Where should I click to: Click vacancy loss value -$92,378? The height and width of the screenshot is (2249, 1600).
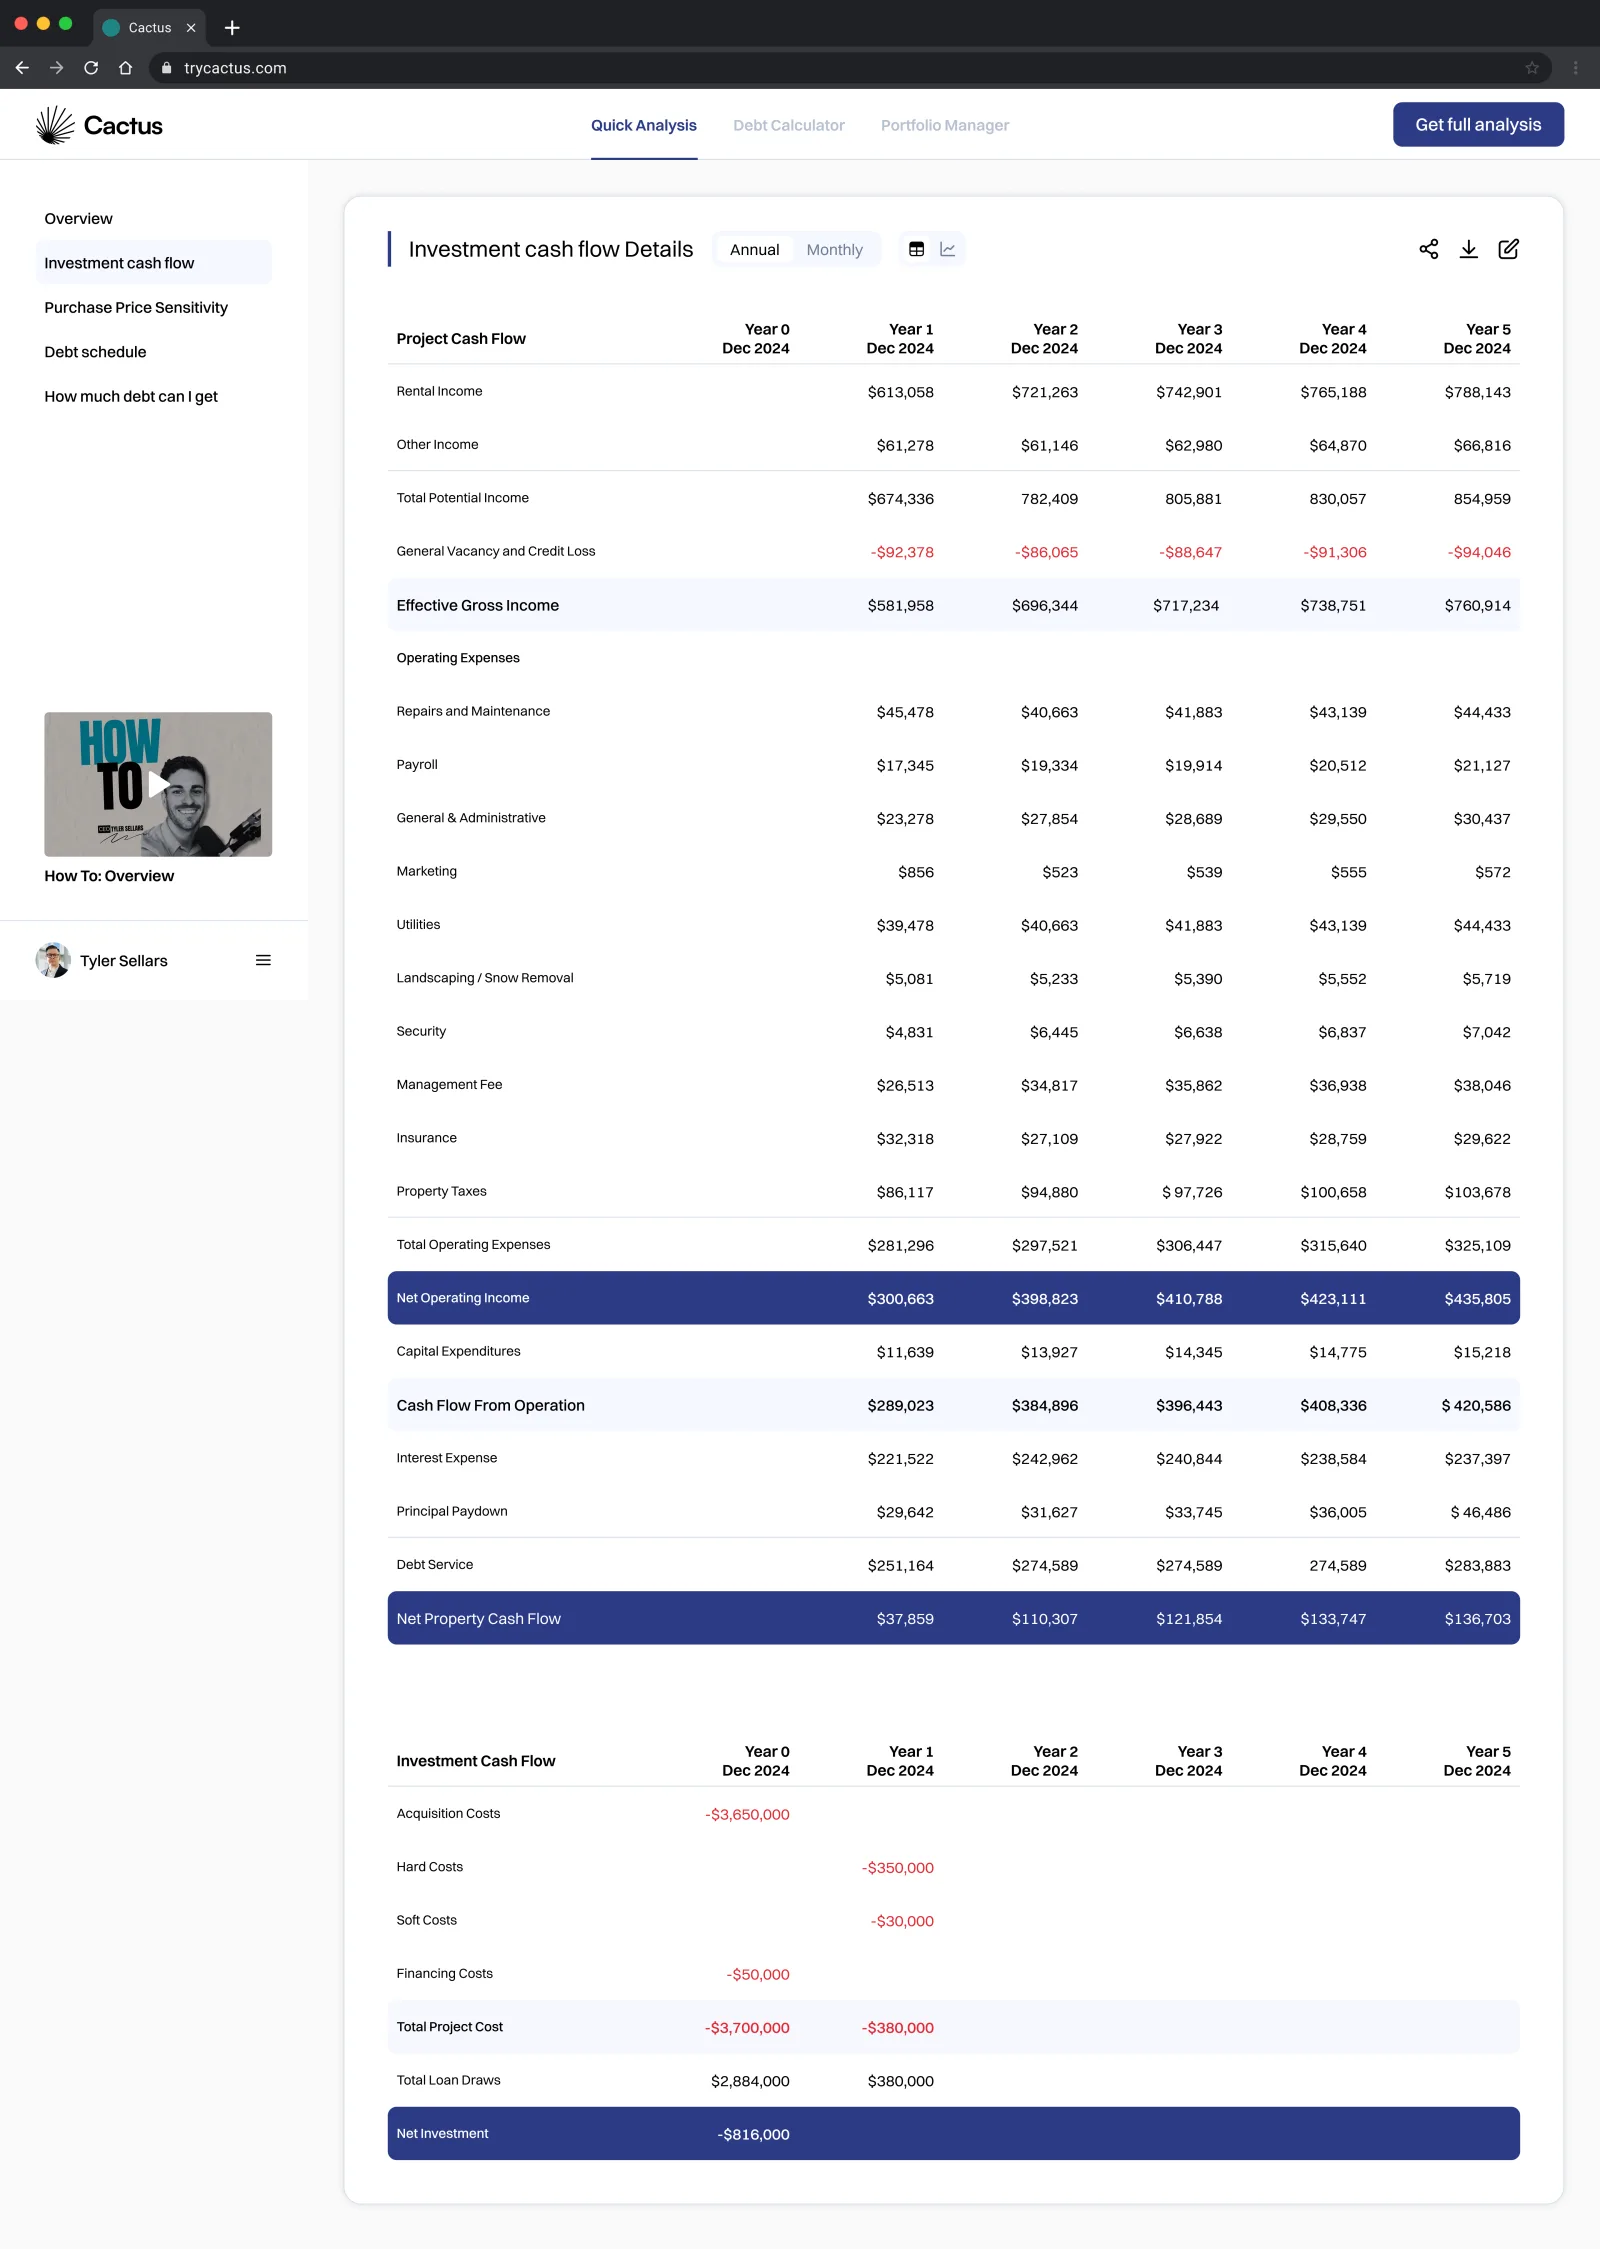tap(902, 552)
